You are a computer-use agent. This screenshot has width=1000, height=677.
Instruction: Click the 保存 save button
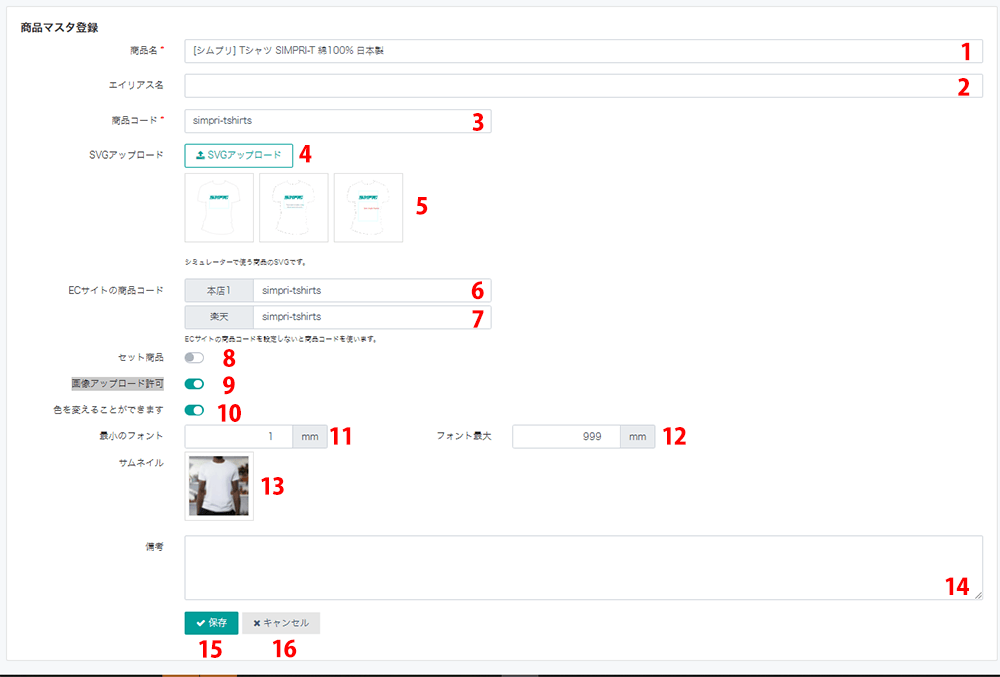211,622
